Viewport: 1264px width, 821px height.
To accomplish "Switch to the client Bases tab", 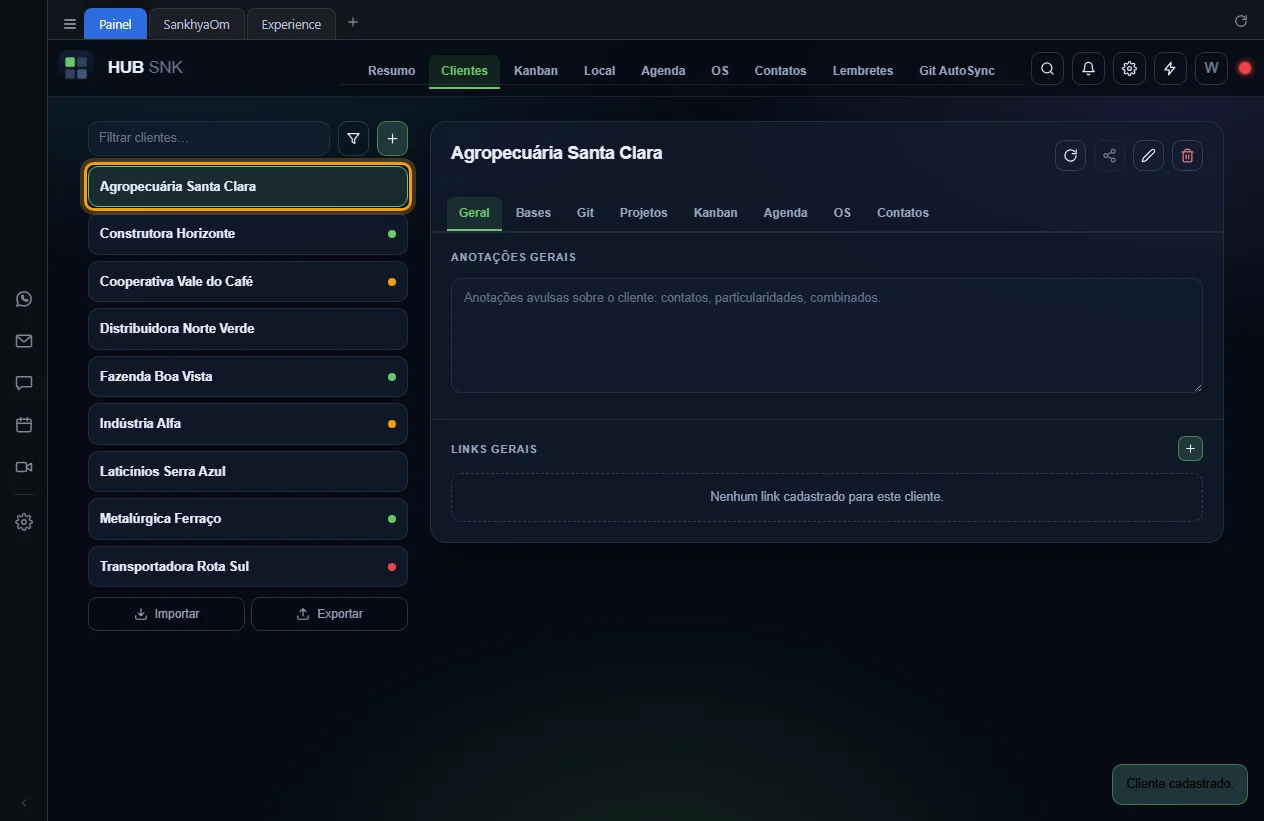I will 533,213.
